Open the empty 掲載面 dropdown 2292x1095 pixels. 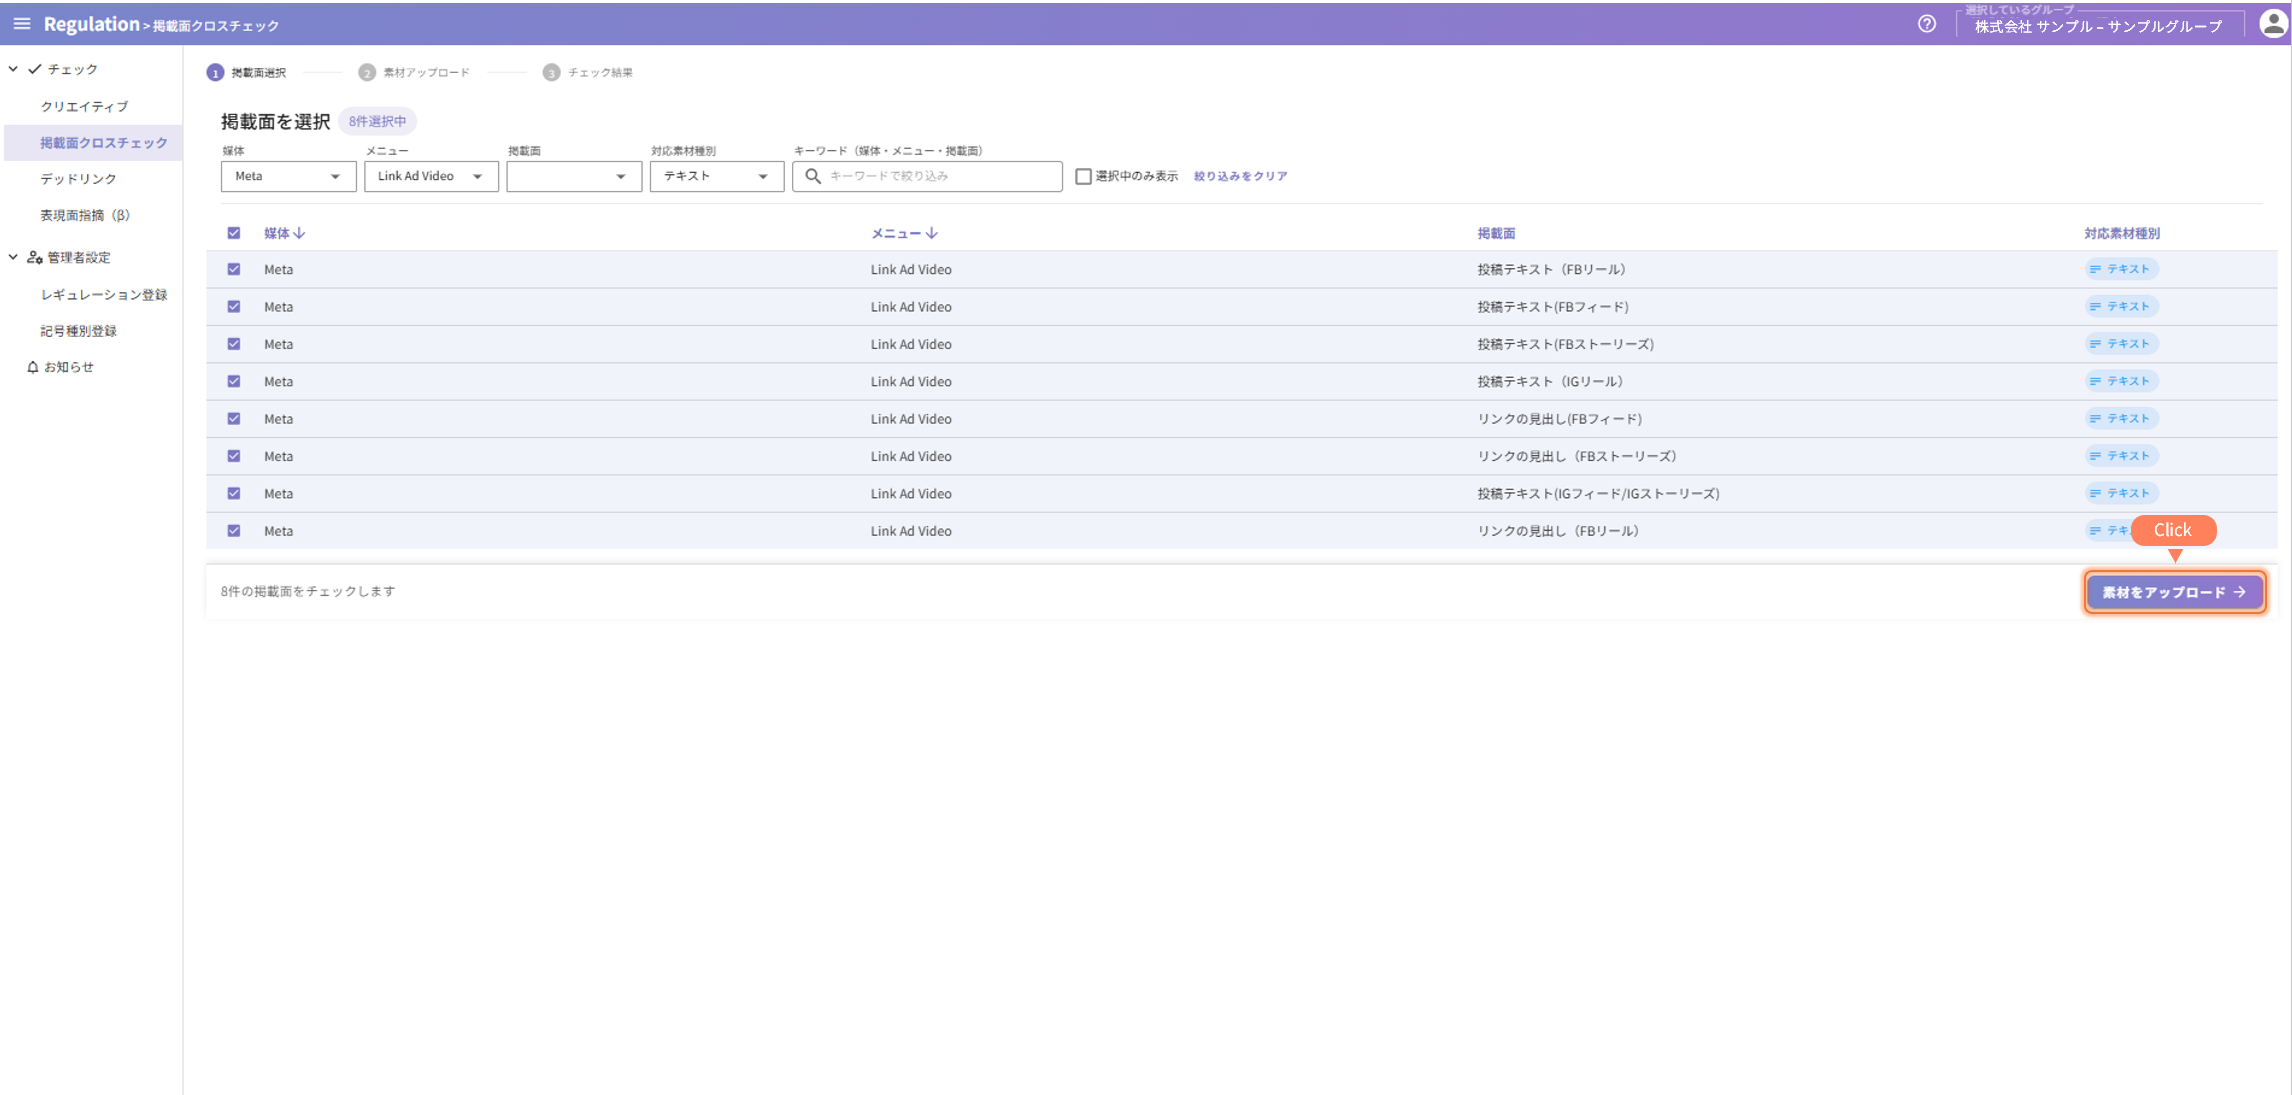click(574, 176)
